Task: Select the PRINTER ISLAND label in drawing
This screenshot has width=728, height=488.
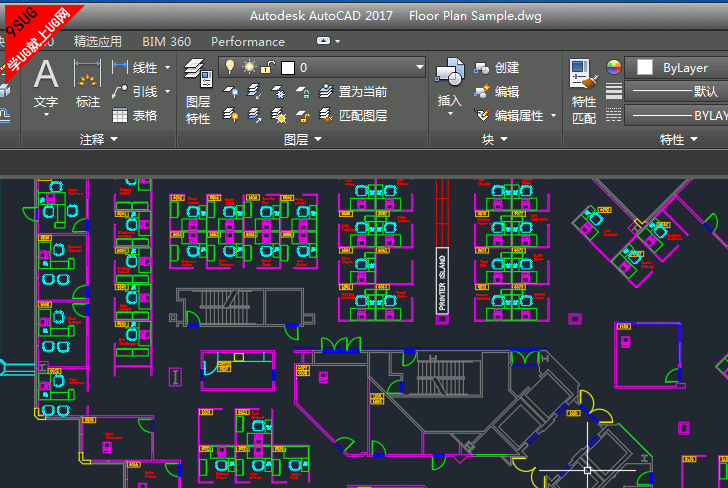Action: tap(442, 282)
